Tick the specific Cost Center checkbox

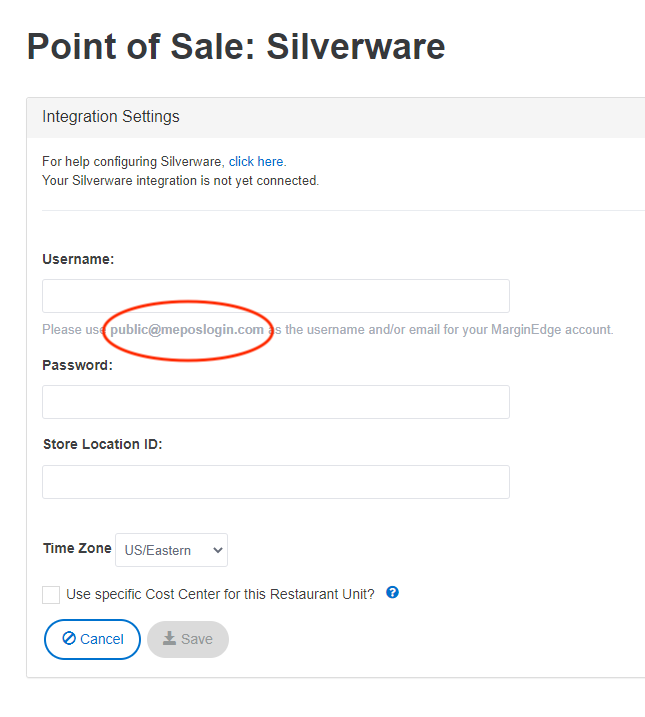pyautogui.click(x=51, y=595)
